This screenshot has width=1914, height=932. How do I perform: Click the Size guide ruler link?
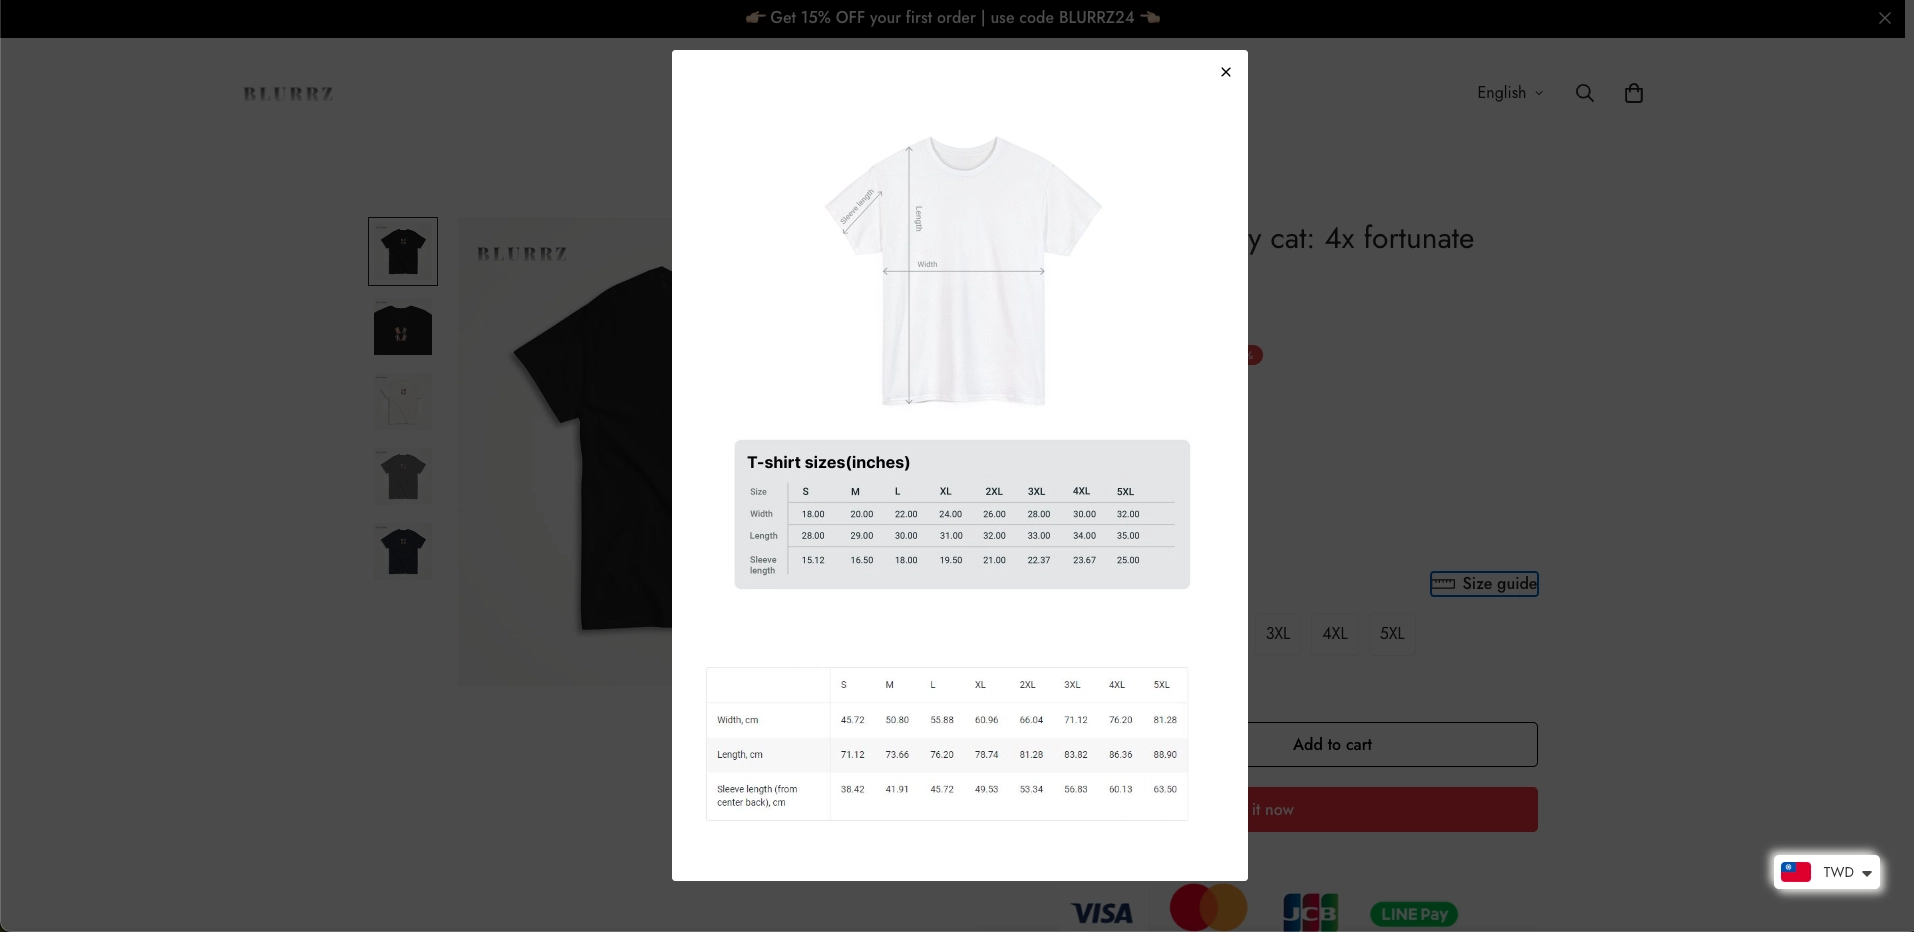point(1484,584)
